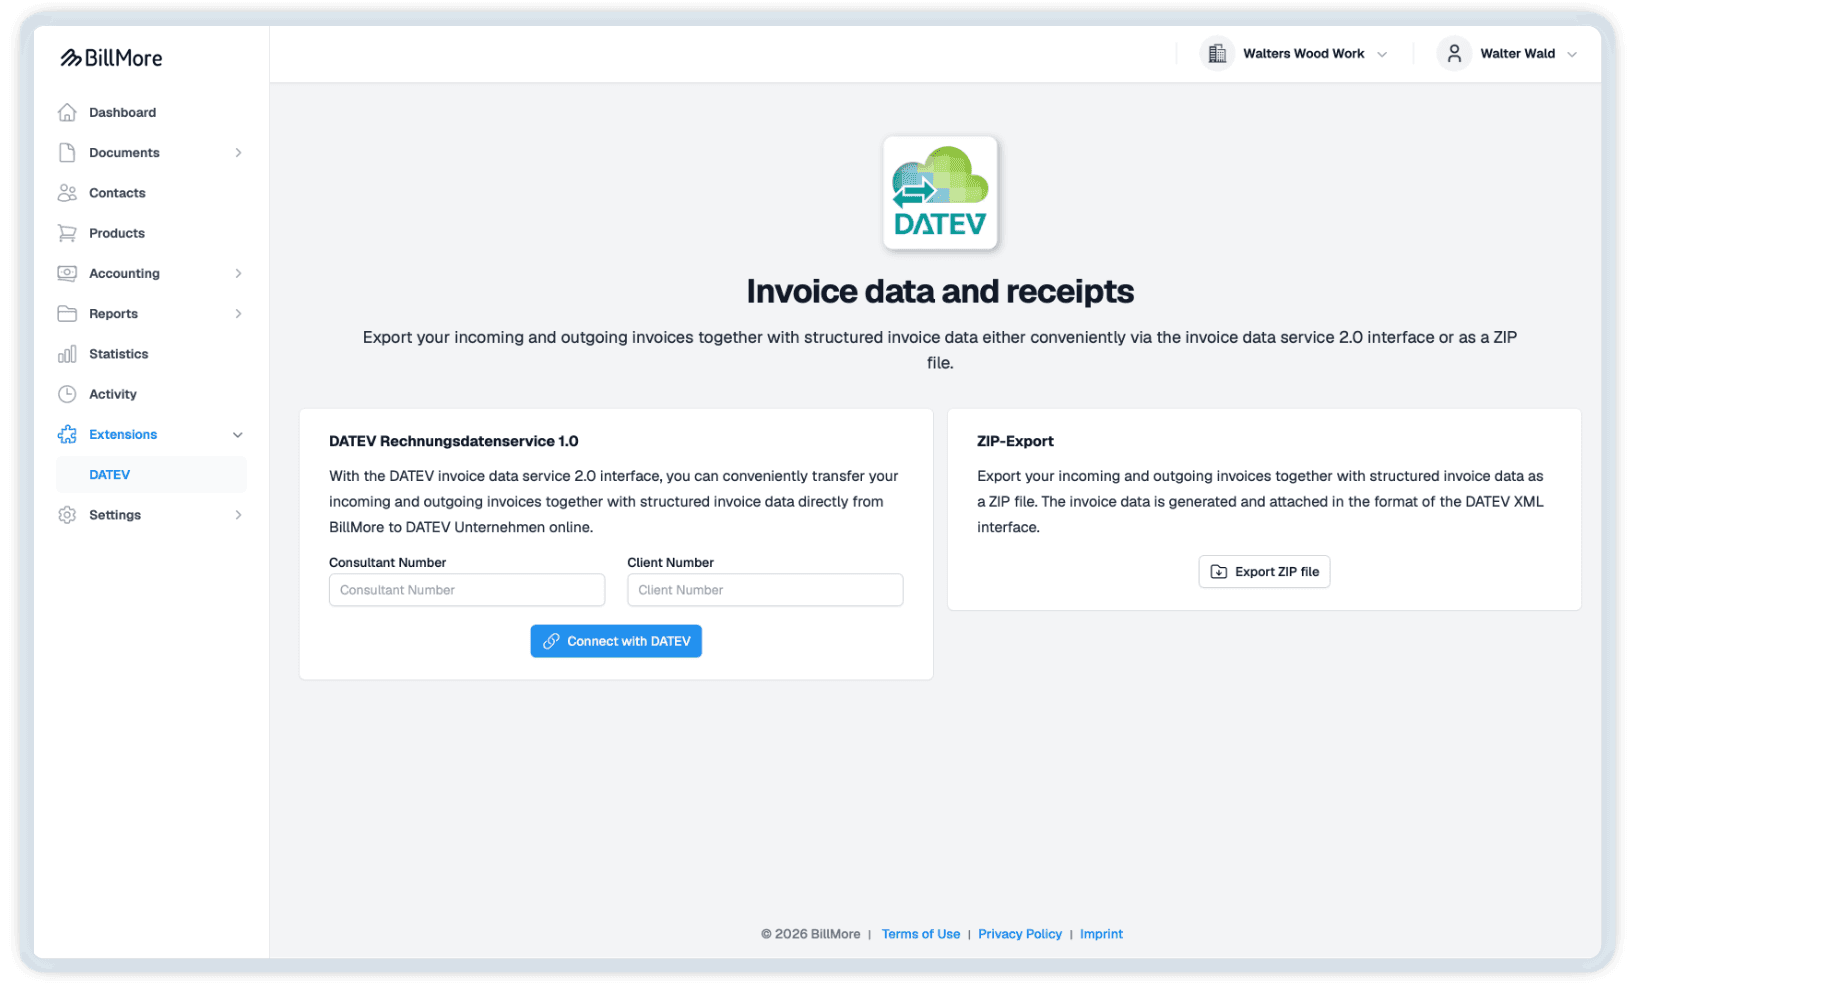Expand the Reports submenu chevron
Image resolution: width=1828 pixels, height=984 pixels.
tap(238, 313)
